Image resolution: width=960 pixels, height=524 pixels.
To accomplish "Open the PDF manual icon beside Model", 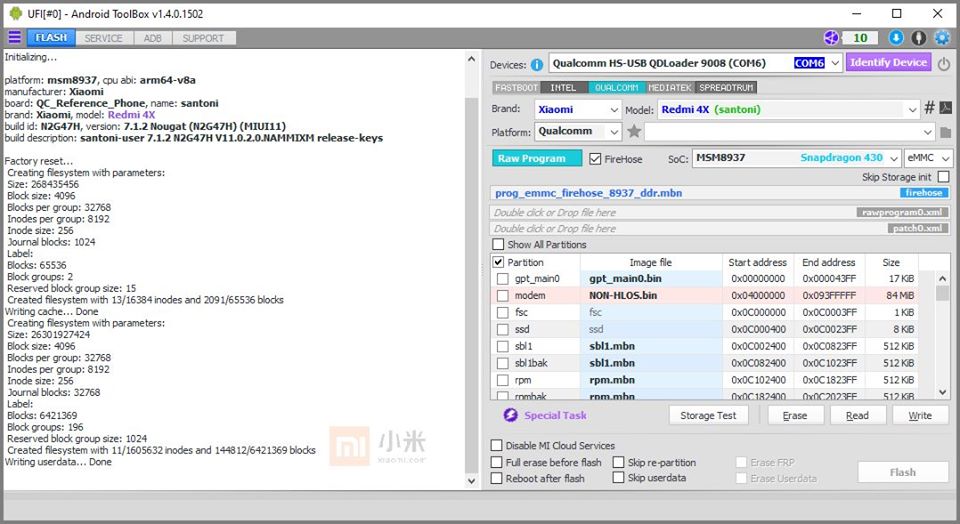I will click(x=945, y=108).
